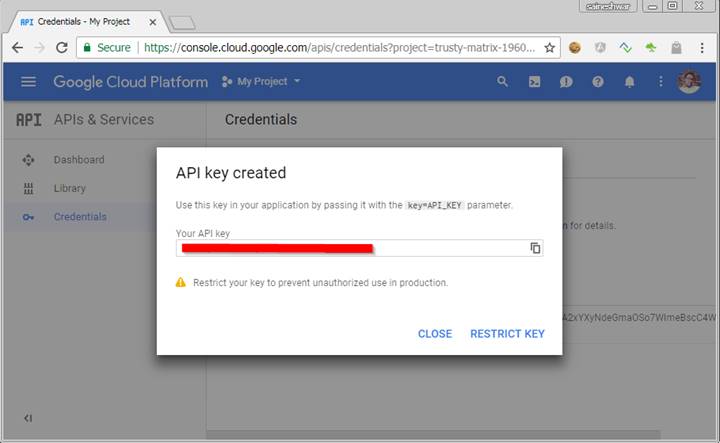Open the header three-dot utilities menu
Screen dimensions: 720x443
click(660, 82)
